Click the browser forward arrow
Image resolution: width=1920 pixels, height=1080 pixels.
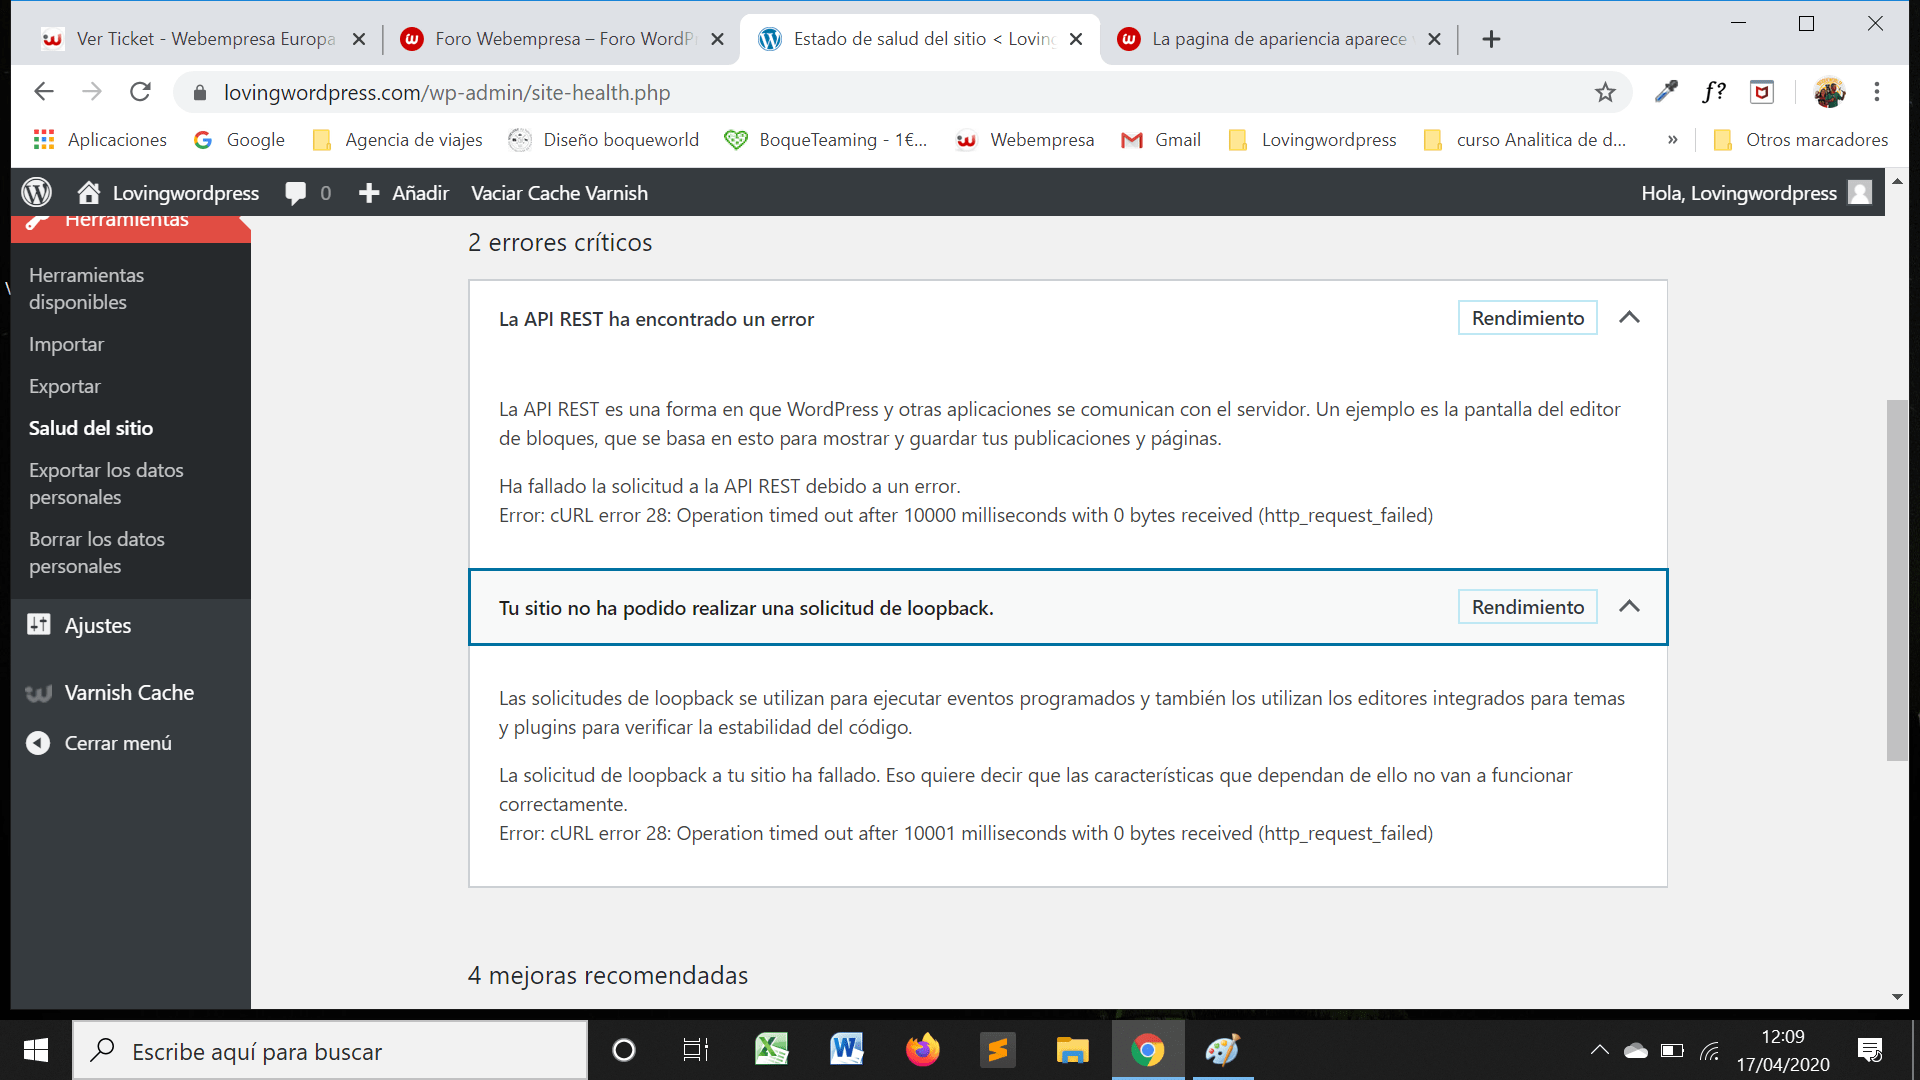(92, 92)
